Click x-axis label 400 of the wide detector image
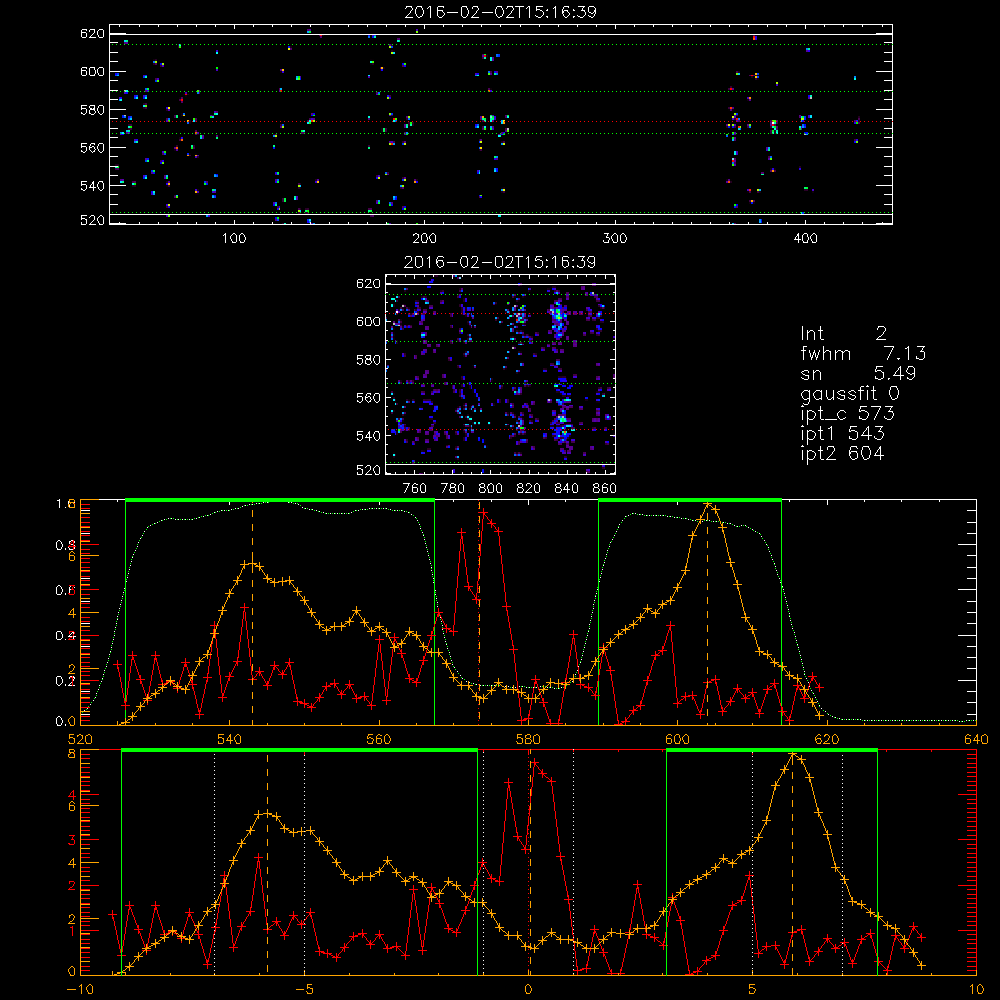 click(805, 239)
